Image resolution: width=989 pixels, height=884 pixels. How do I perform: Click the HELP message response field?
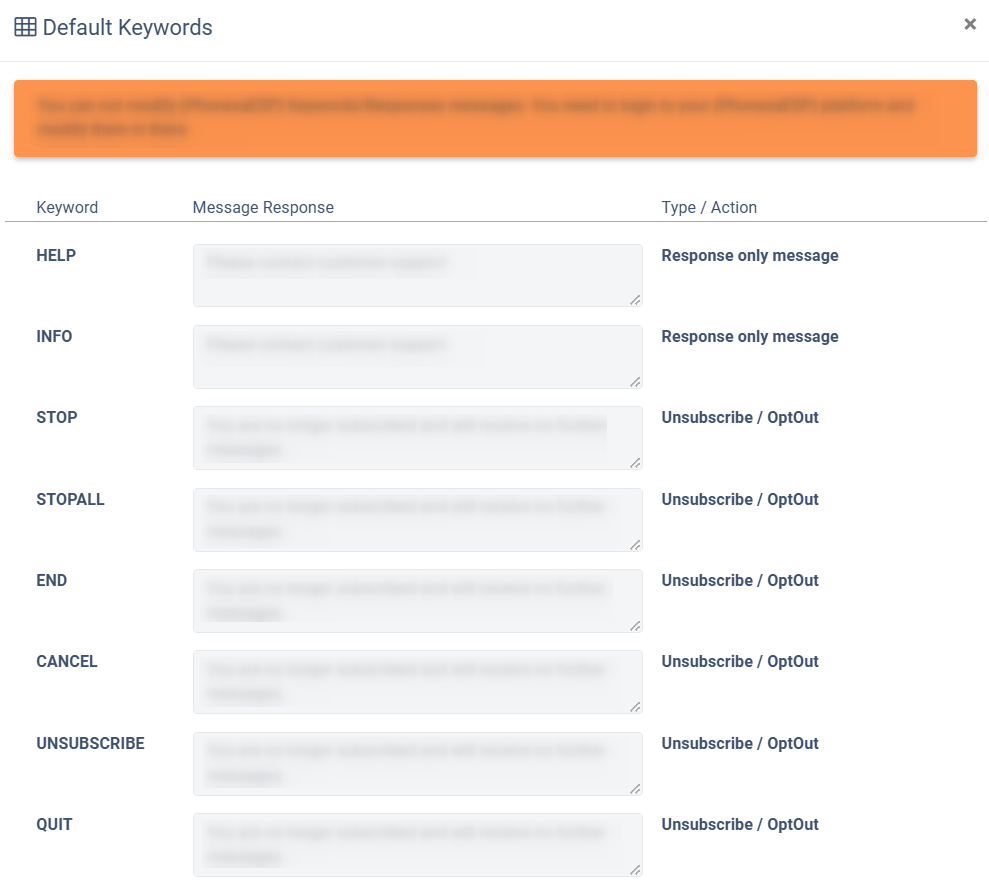(417, 275)
